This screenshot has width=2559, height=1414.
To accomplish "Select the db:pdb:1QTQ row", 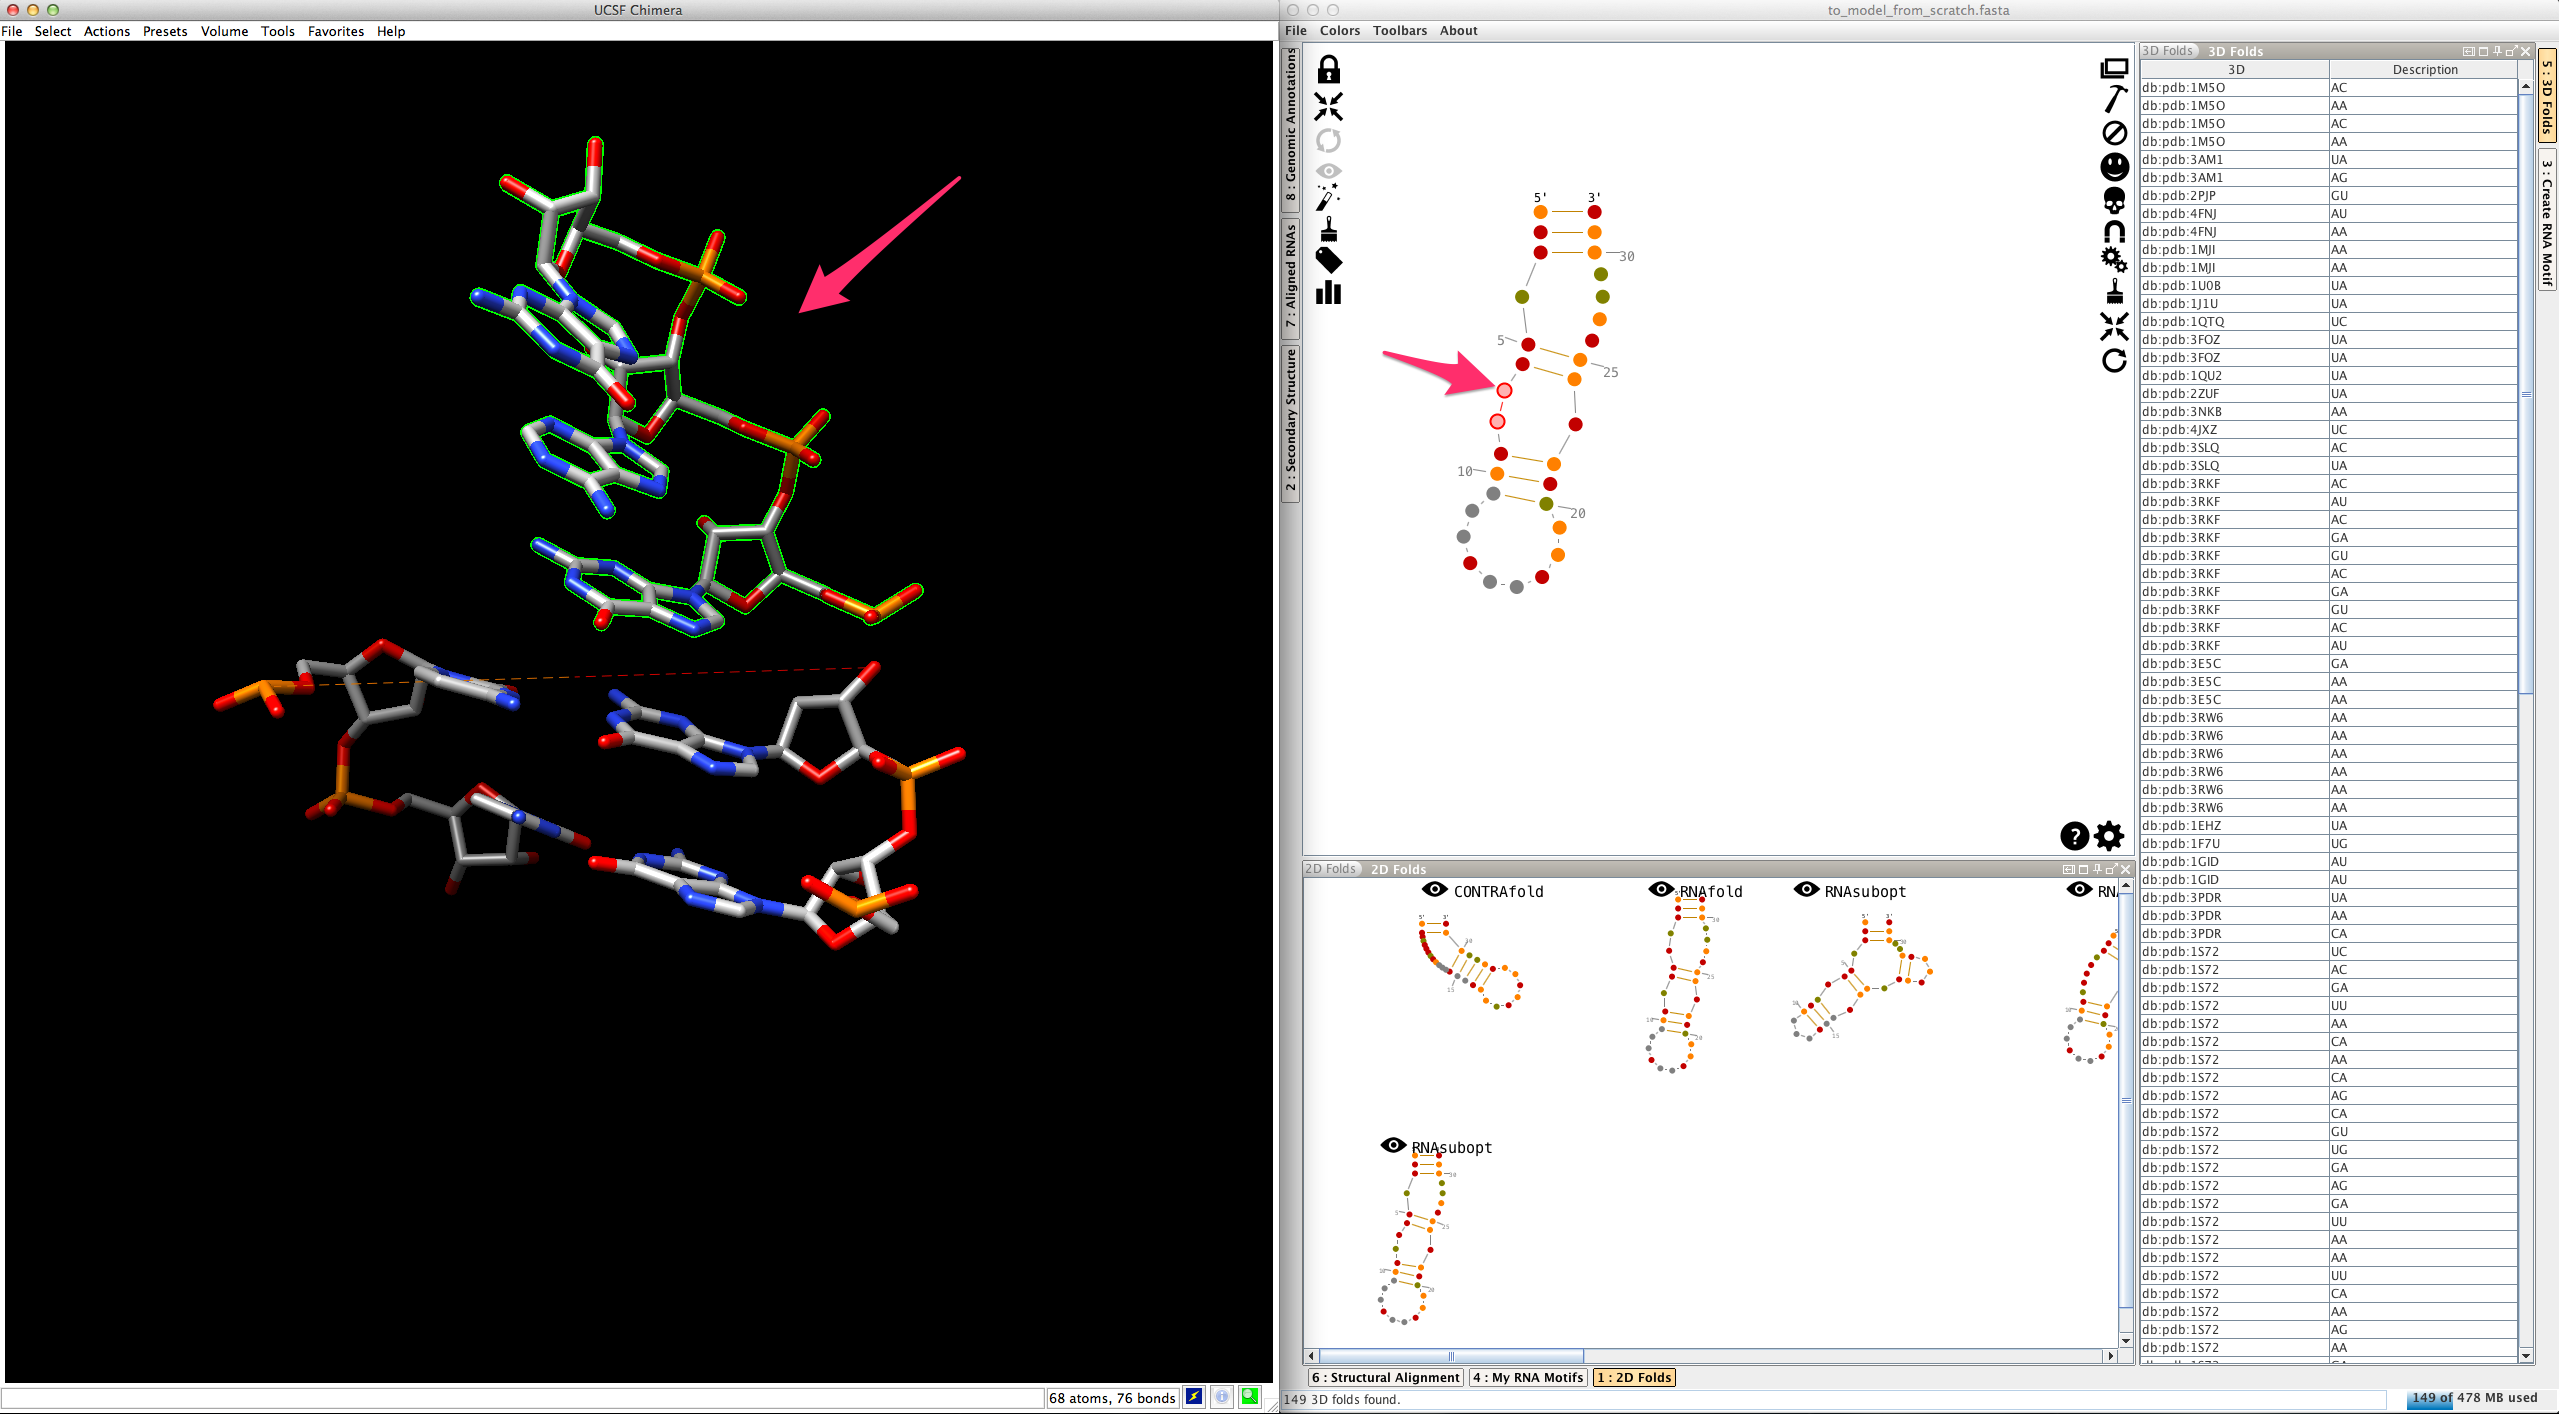I will tap(2328, 321).
